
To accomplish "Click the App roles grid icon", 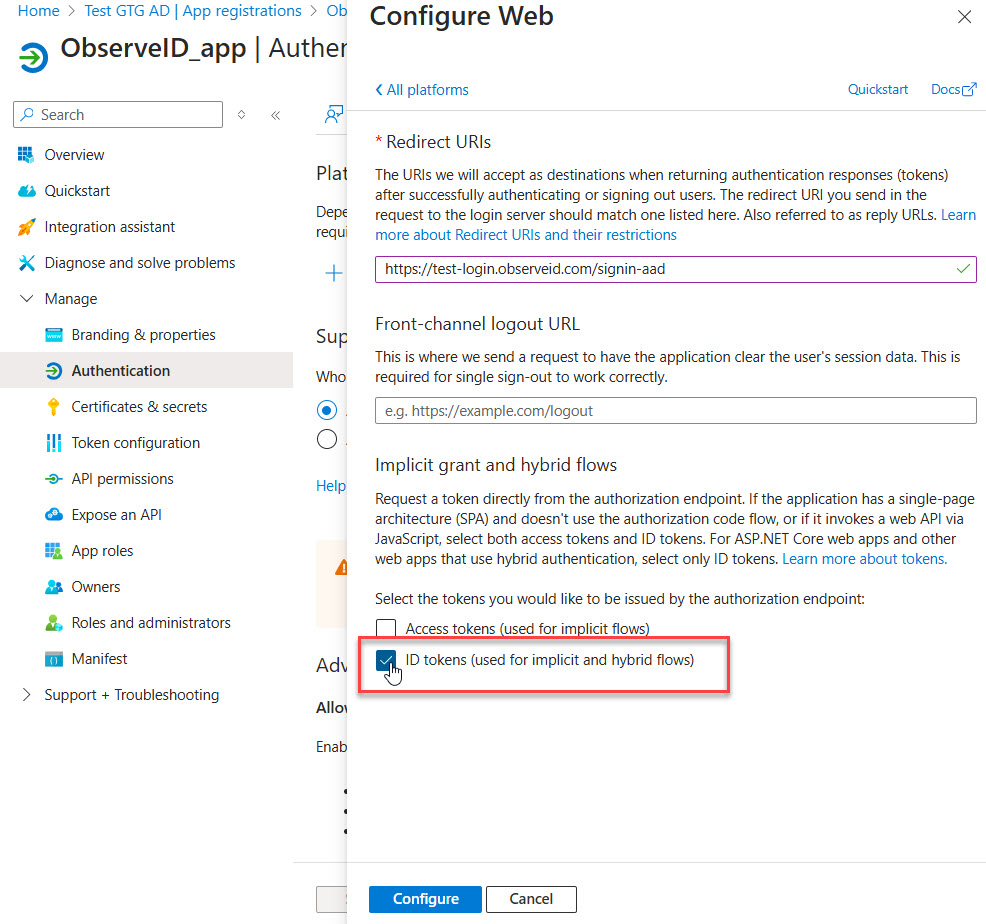I will click(53, 551).
